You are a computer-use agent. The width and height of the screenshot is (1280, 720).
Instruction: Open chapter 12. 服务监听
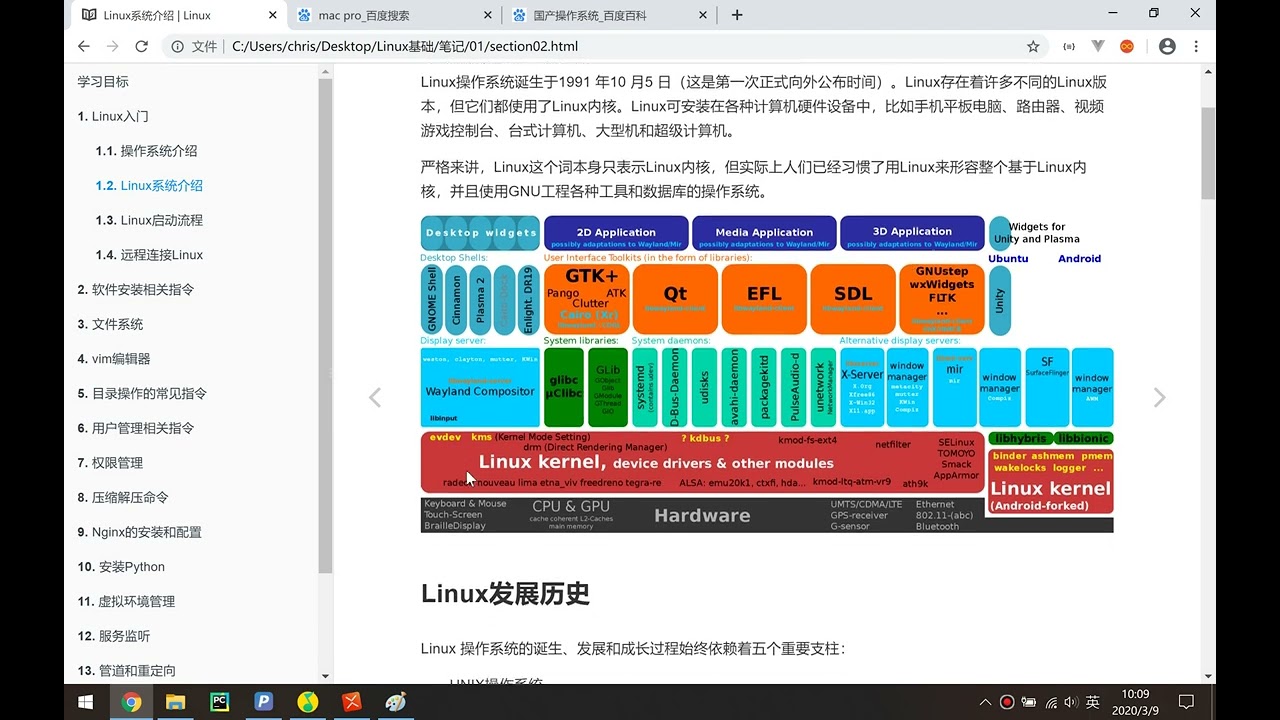114,636
